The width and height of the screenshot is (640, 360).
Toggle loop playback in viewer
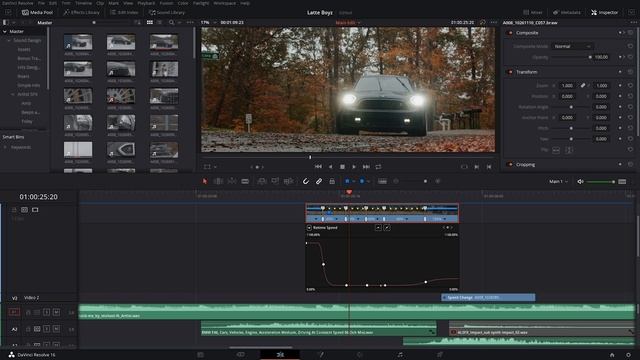point(378,167)
